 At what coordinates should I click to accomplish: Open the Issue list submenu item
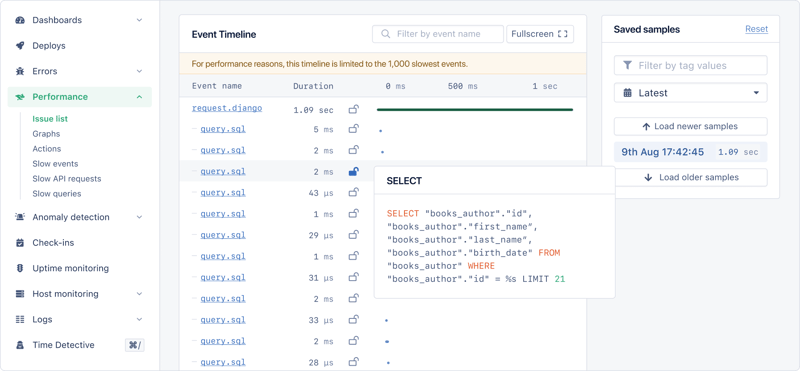[x=50, y=119]
